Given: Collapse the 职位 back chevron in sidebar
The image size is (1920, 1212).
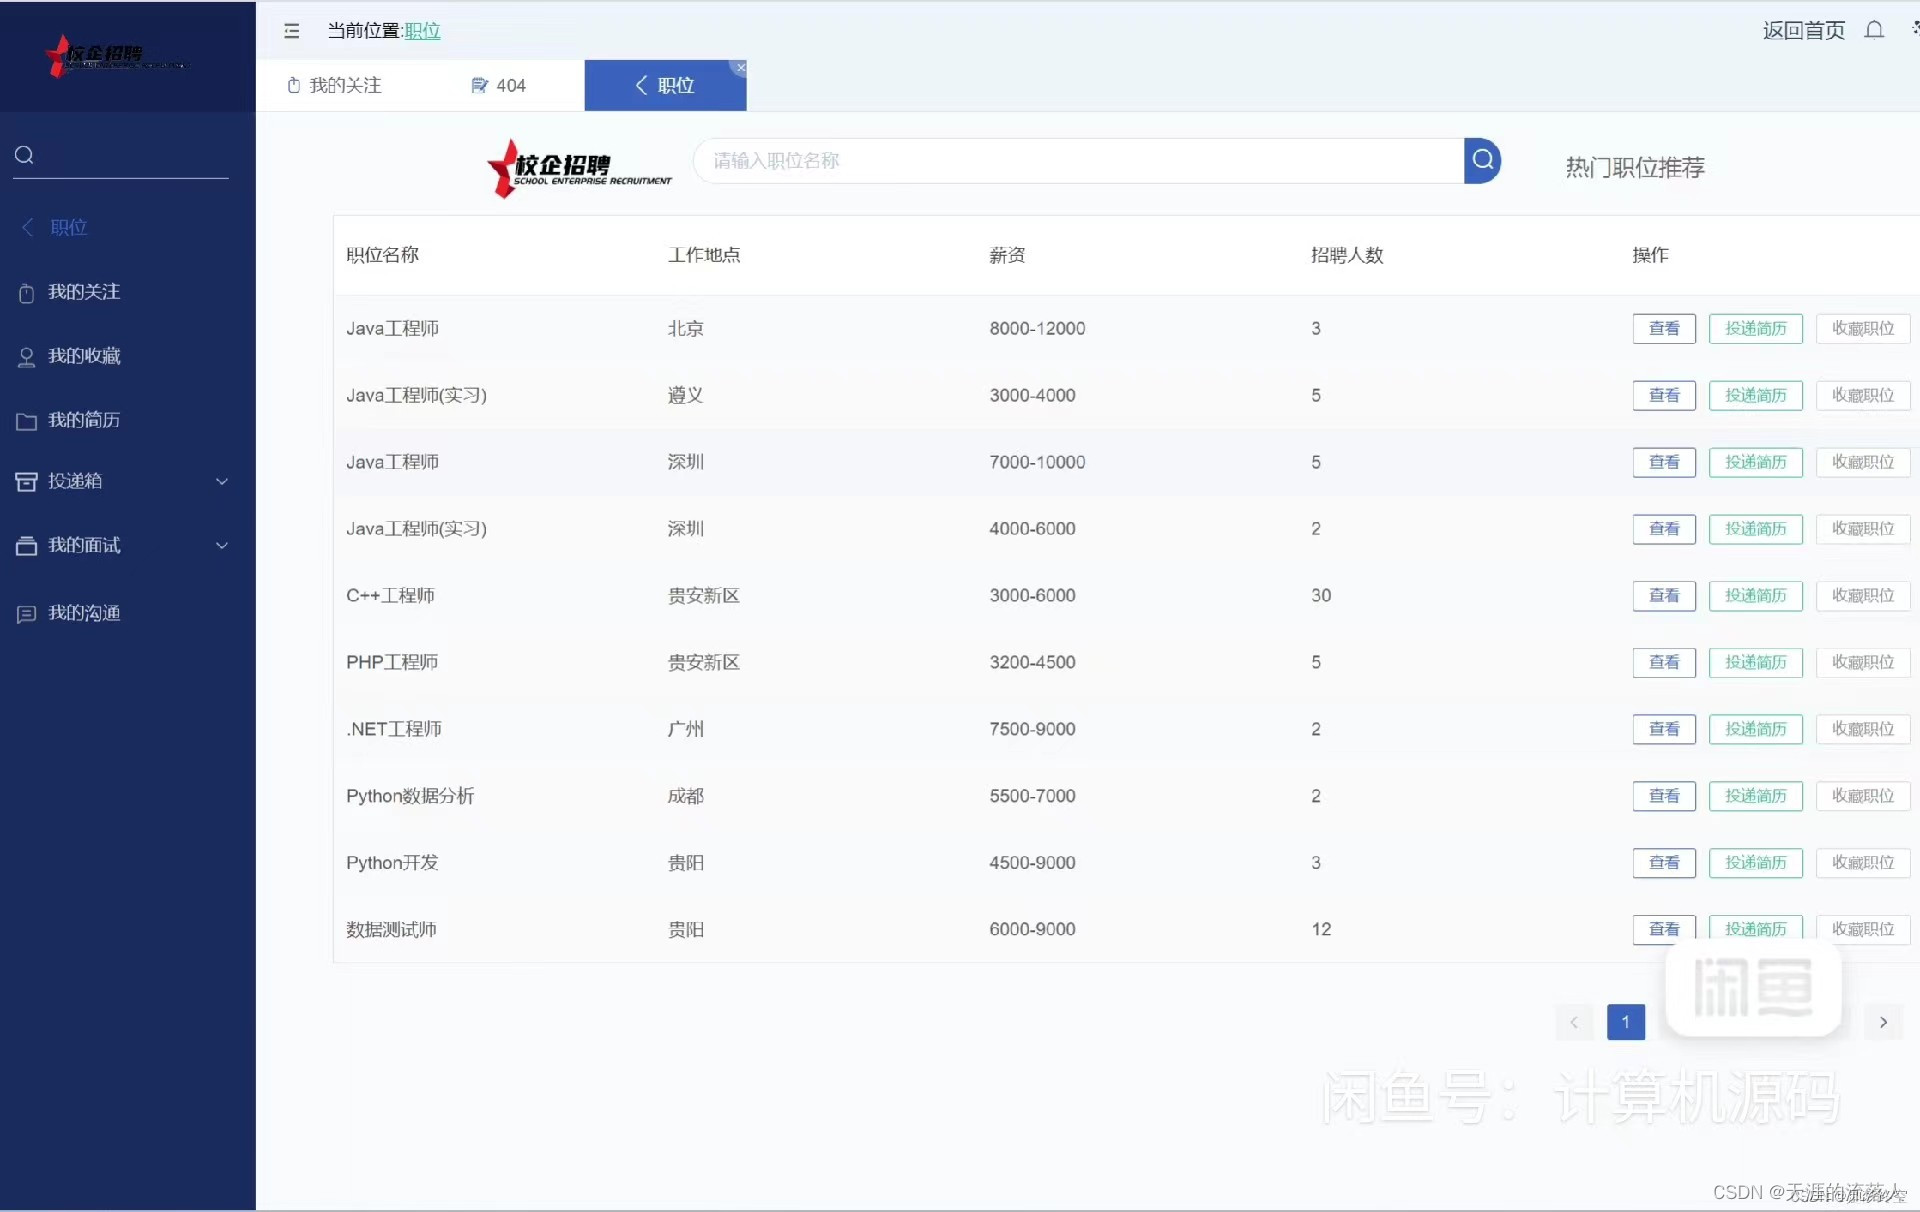Looking at the screenshot, I should [x=28, y=227].
